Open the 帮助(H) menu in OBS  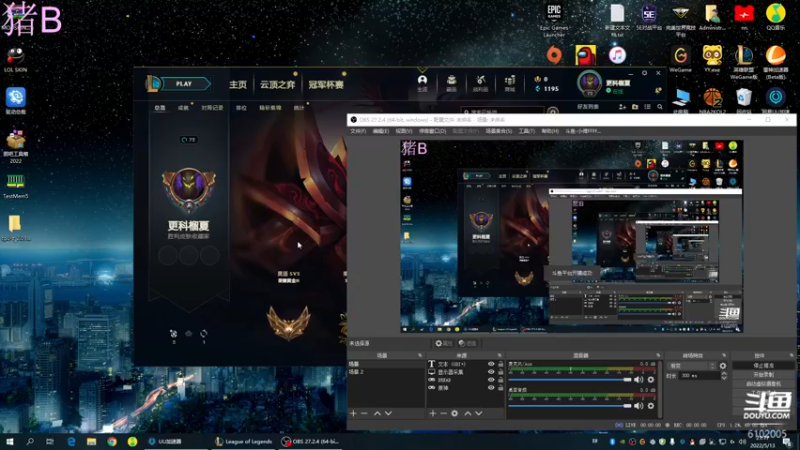[x=550, y=131]
